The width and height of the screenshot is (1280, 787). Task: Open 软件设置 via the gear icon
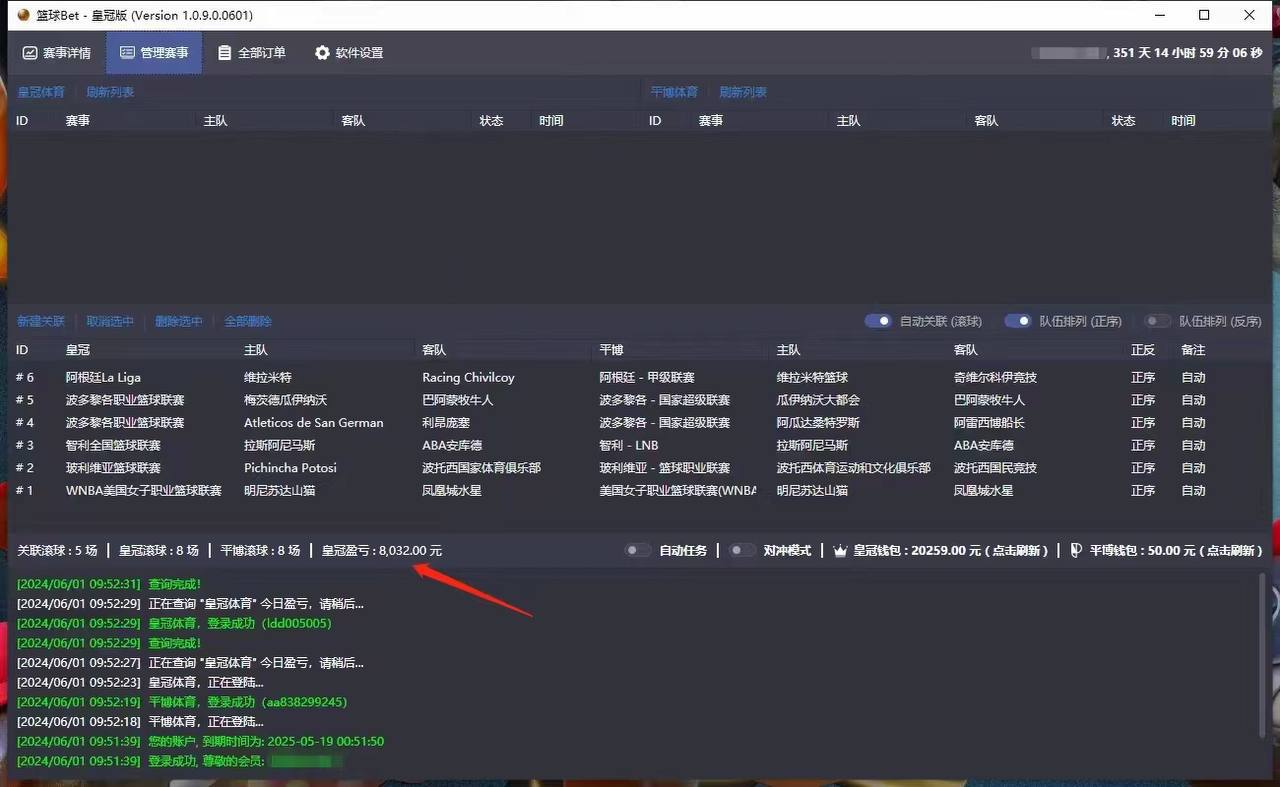[322, 53]
